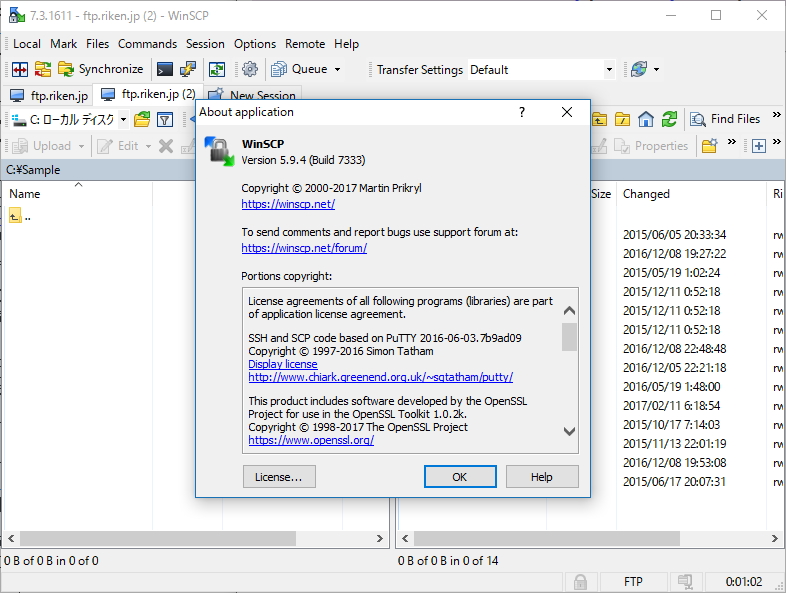The image size is (786, 593).
Task: Click the globe check-for-updates icon
Action: coord(639,69)
